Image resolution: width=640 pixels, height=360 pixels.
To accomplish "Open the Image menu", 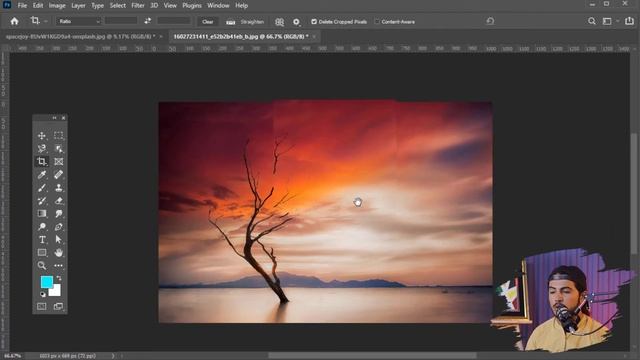I will click(57, 6).
